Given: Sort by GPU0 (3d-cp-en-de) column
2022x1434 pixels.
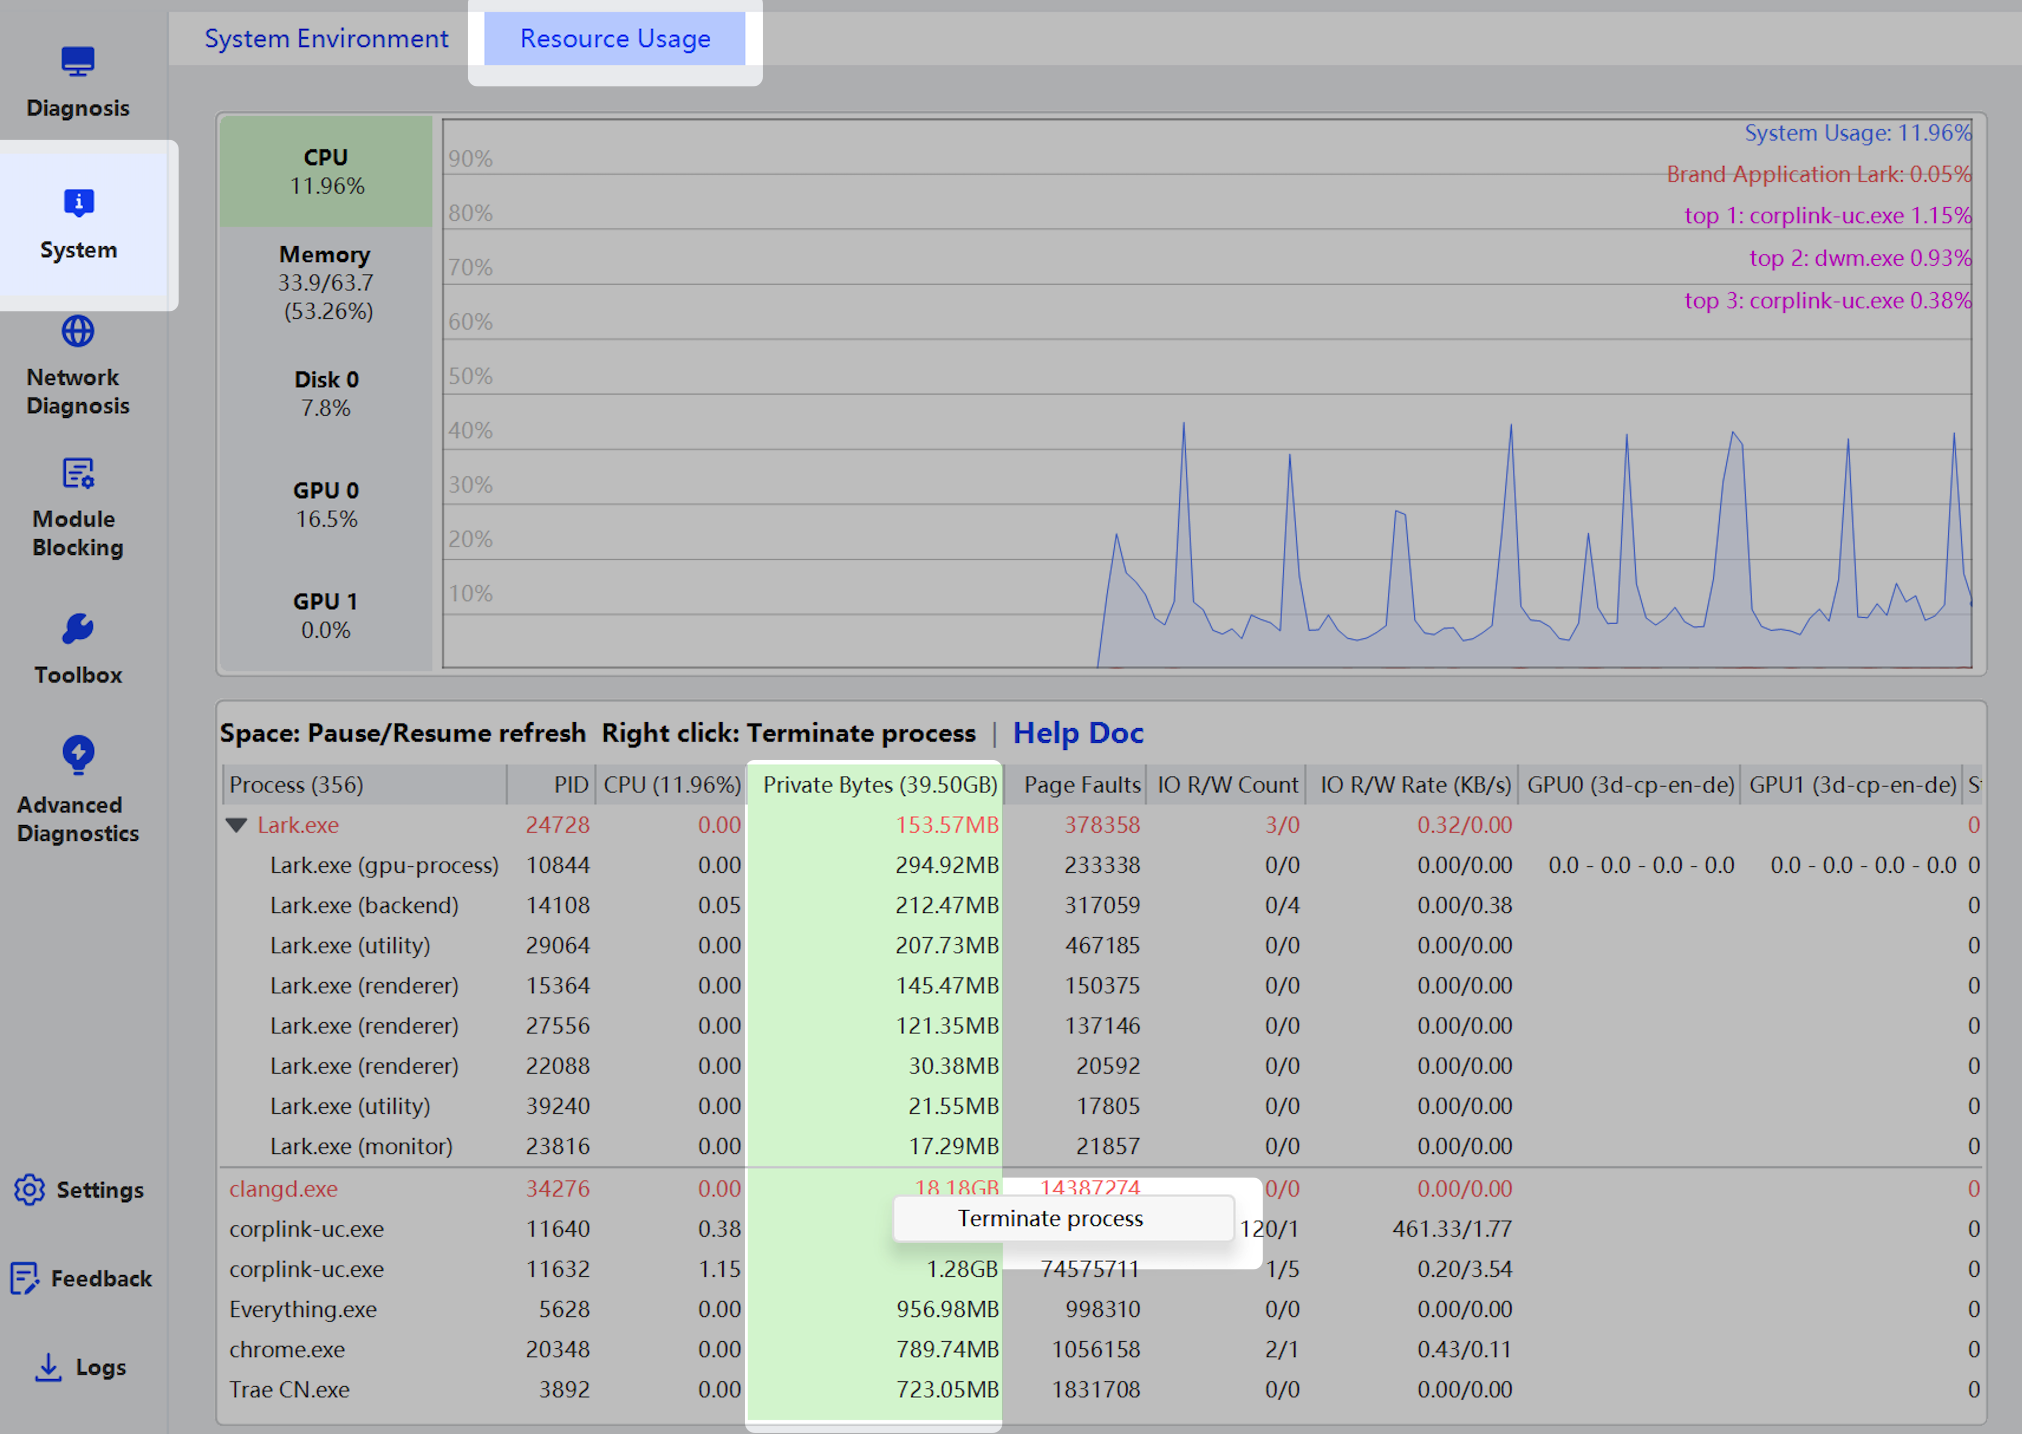Looking at the screenshot, I should coord(1630,785).
